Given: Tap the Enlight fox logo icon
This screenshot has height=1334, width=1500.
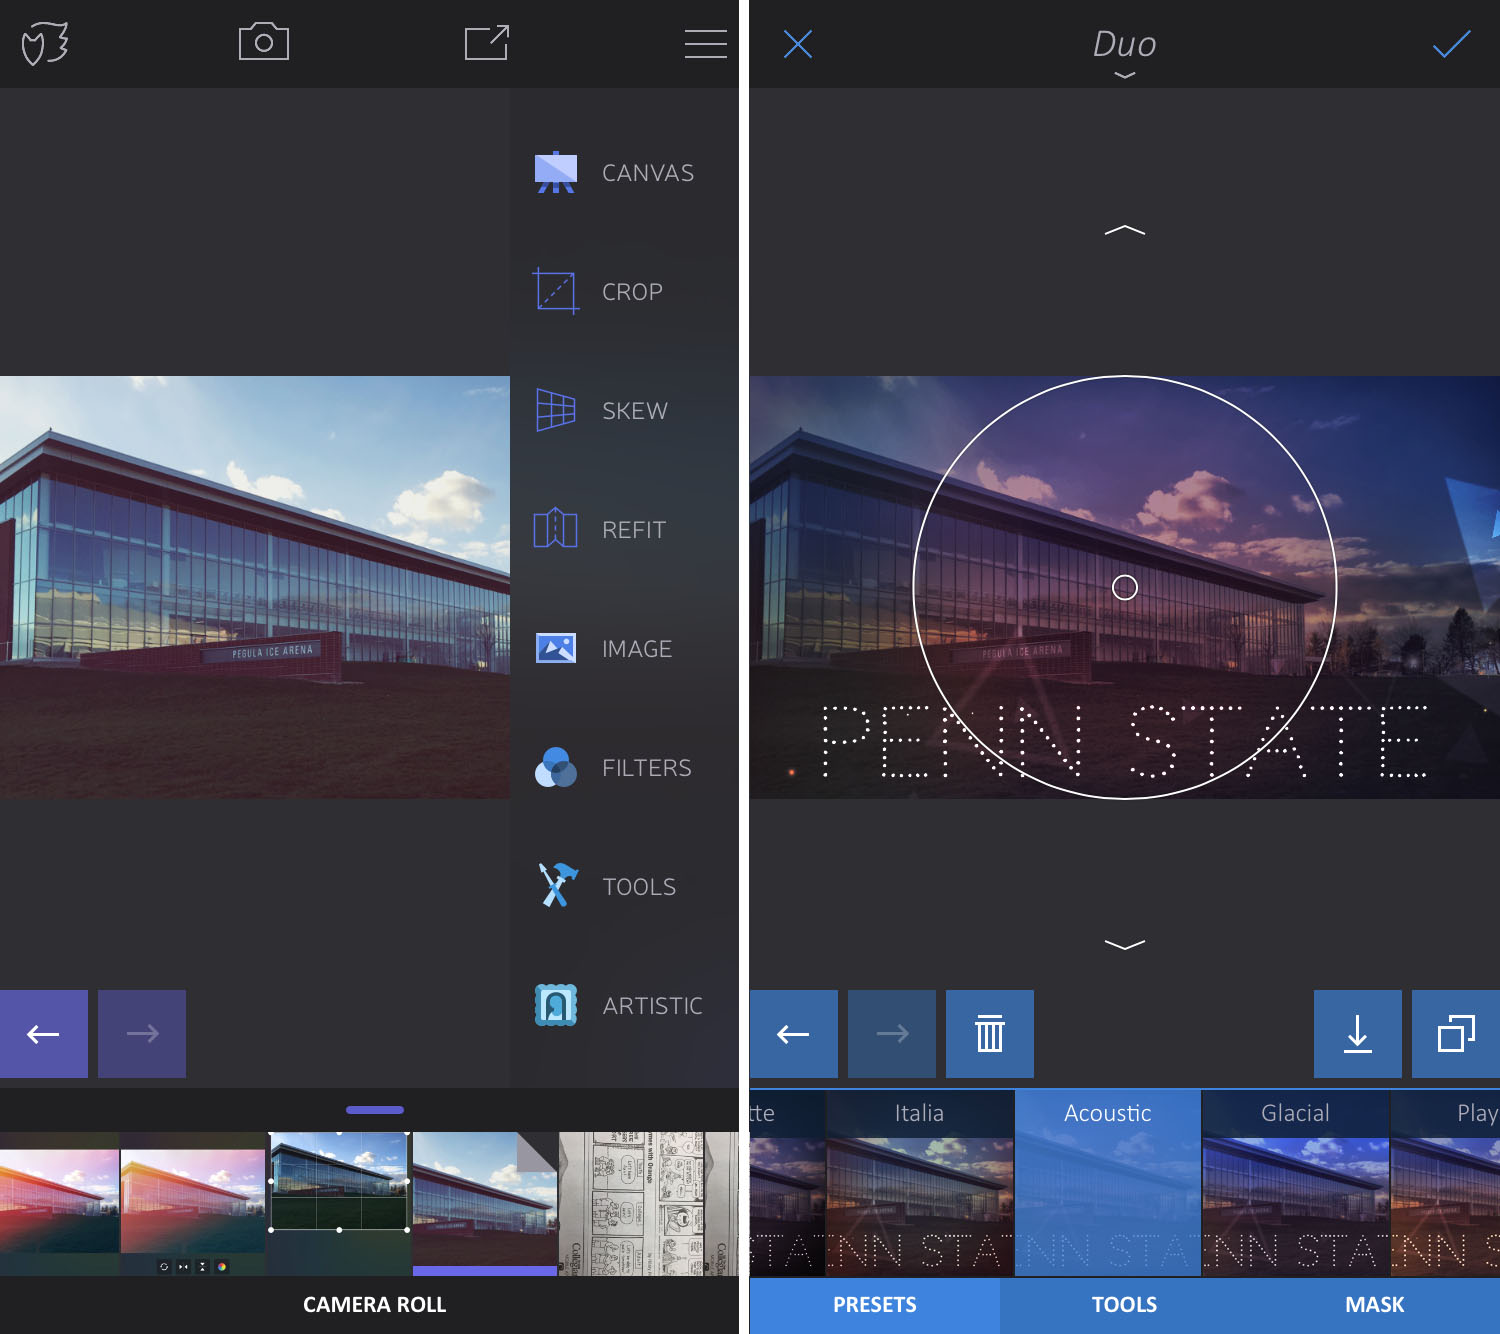Looking at the screenshot, I should pos(45,44).
